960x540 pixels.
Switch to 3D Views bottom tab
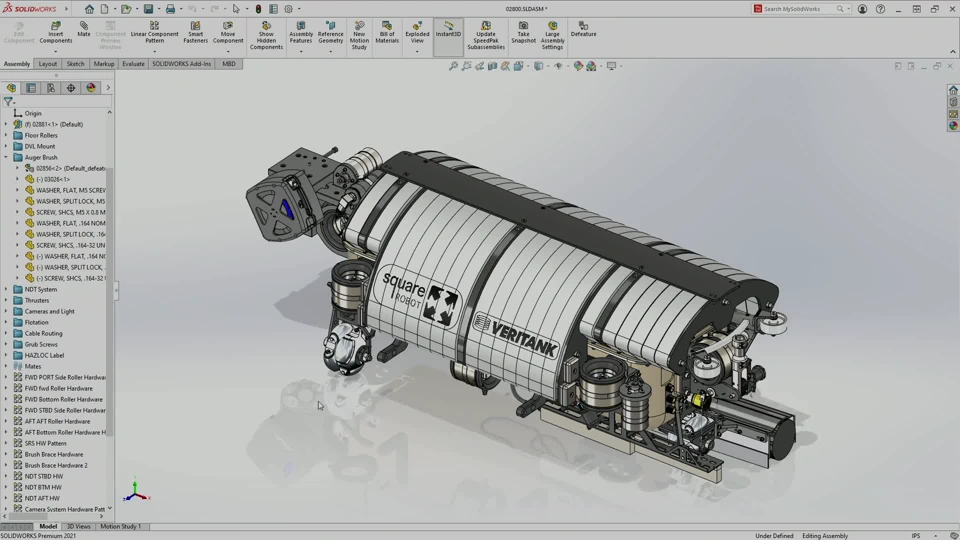click(78, 527)
